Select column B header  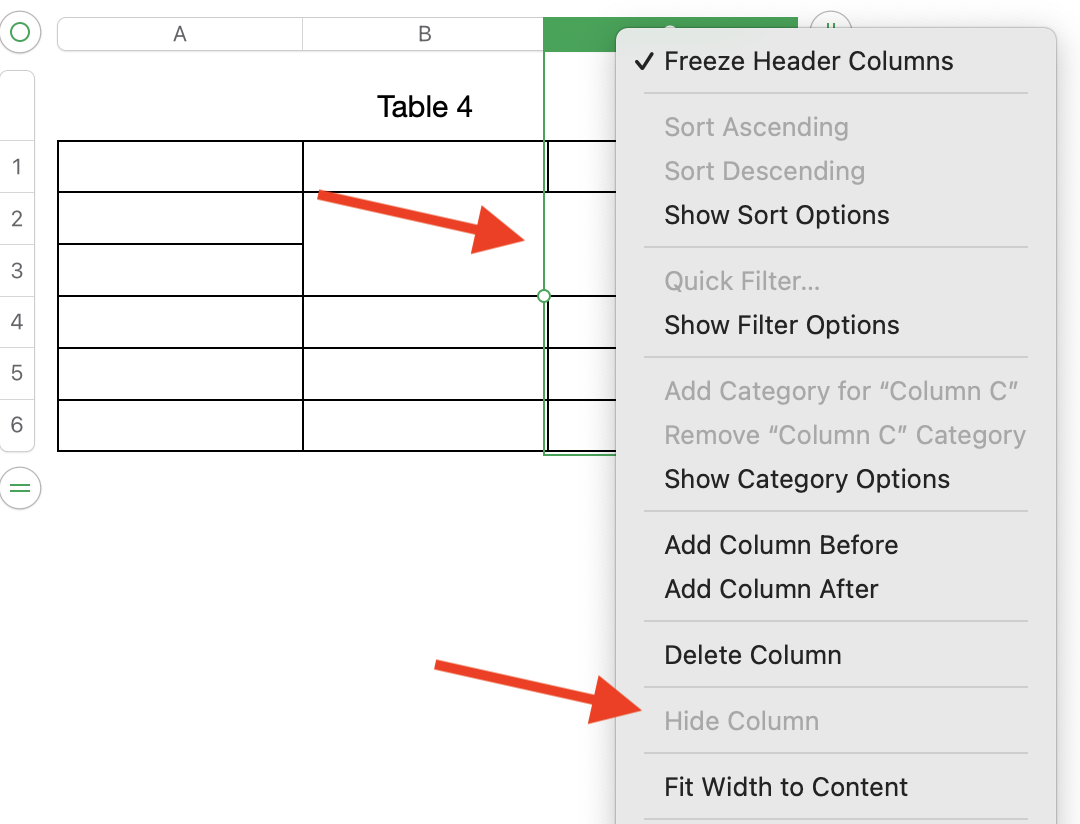click(x=424, y=34)
